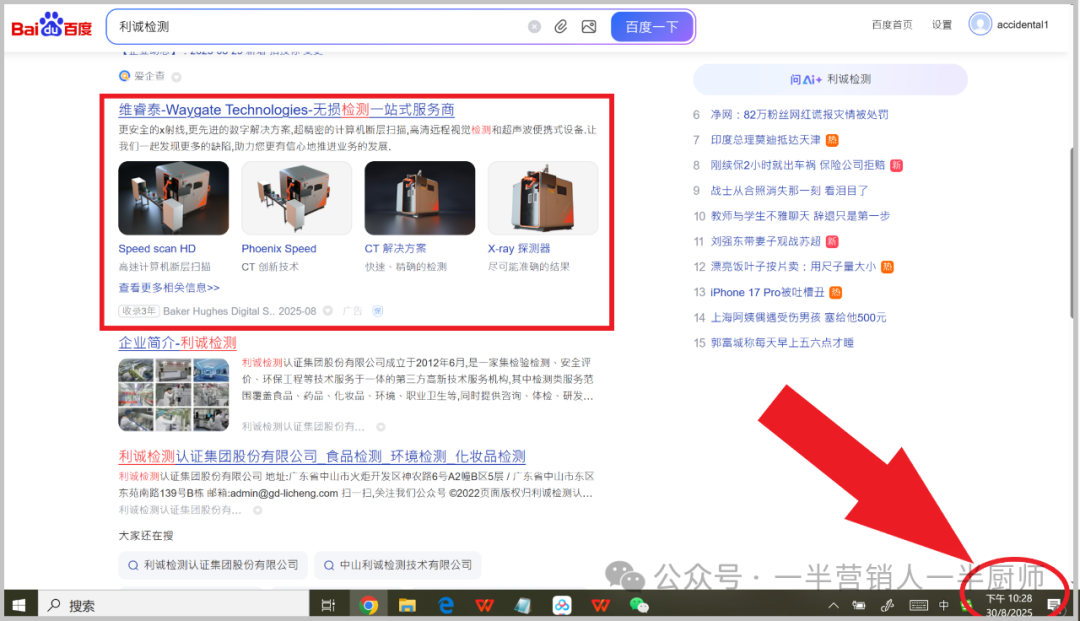Open hot item 刘强东带妻子观战苏超
Screen dimensions: 1080x621
pyautogui.click(x=766, y=242)
